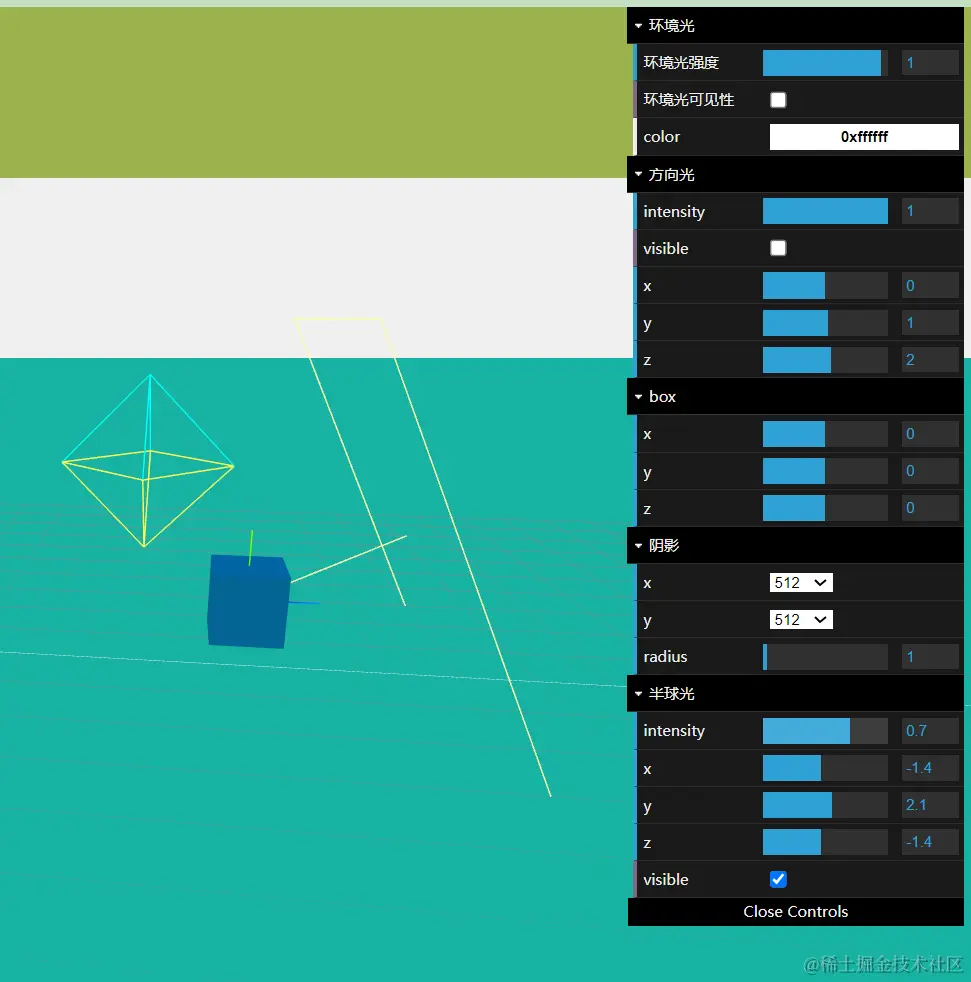Select the 方向光 x value field
Viewport: 971px width, 982px height.
coord(930,286)
